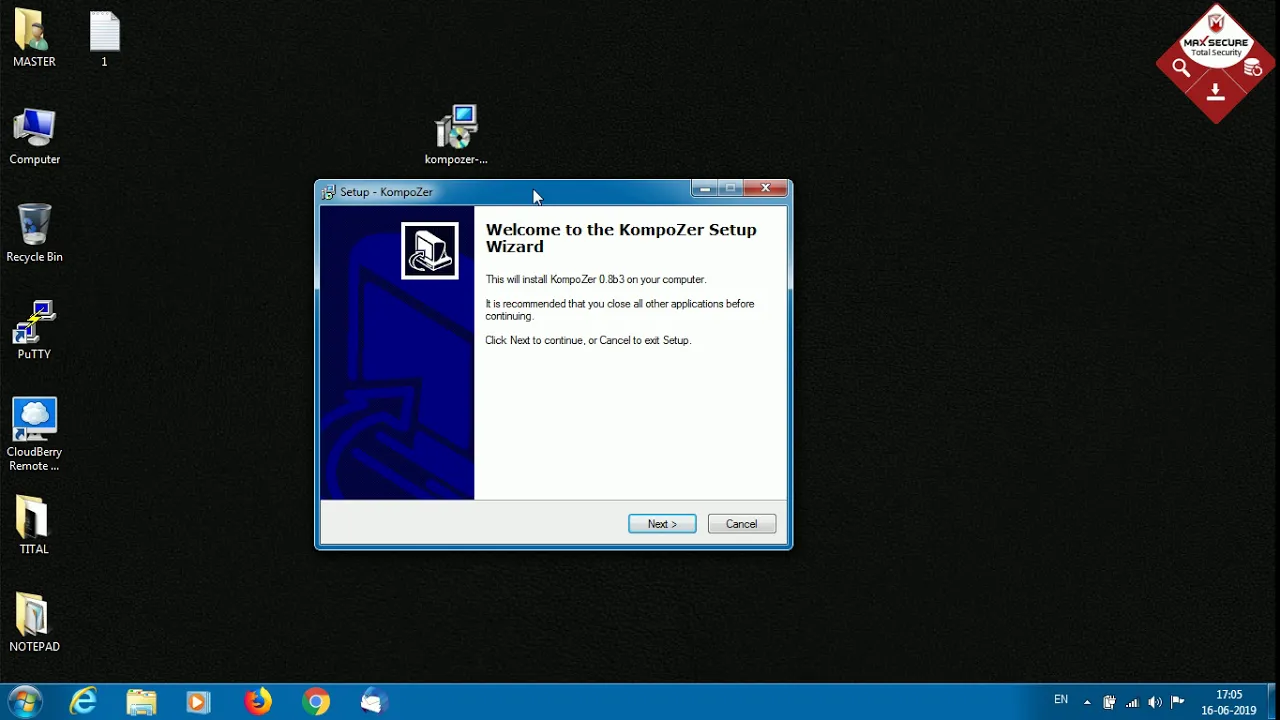Select the file named 1 on desktop
Screen dimensions: 1280x720
point(104,39)
